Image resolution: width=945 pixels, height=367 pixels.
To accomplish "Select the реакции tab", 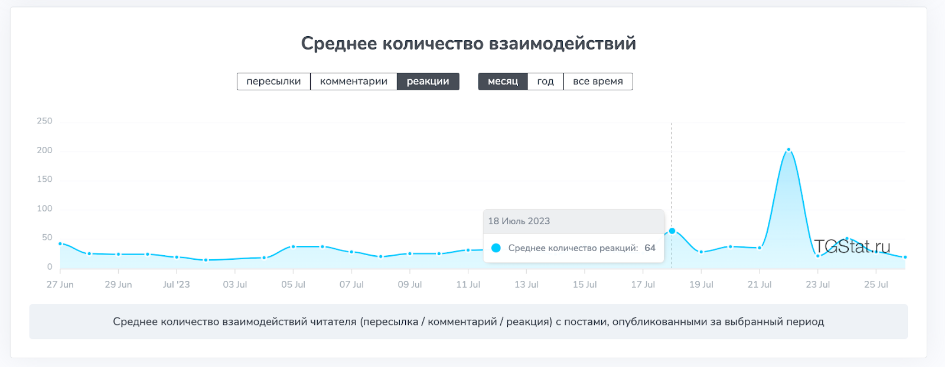I will [x=428, y=81].
